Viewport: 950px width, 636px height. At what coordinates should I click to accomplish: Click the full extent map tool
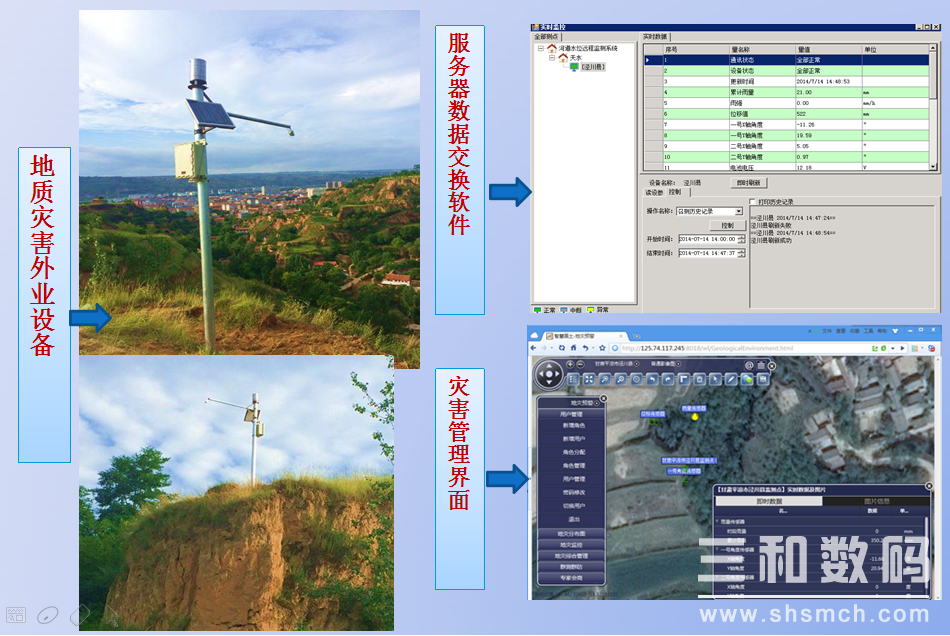click(x=589, y=379)
